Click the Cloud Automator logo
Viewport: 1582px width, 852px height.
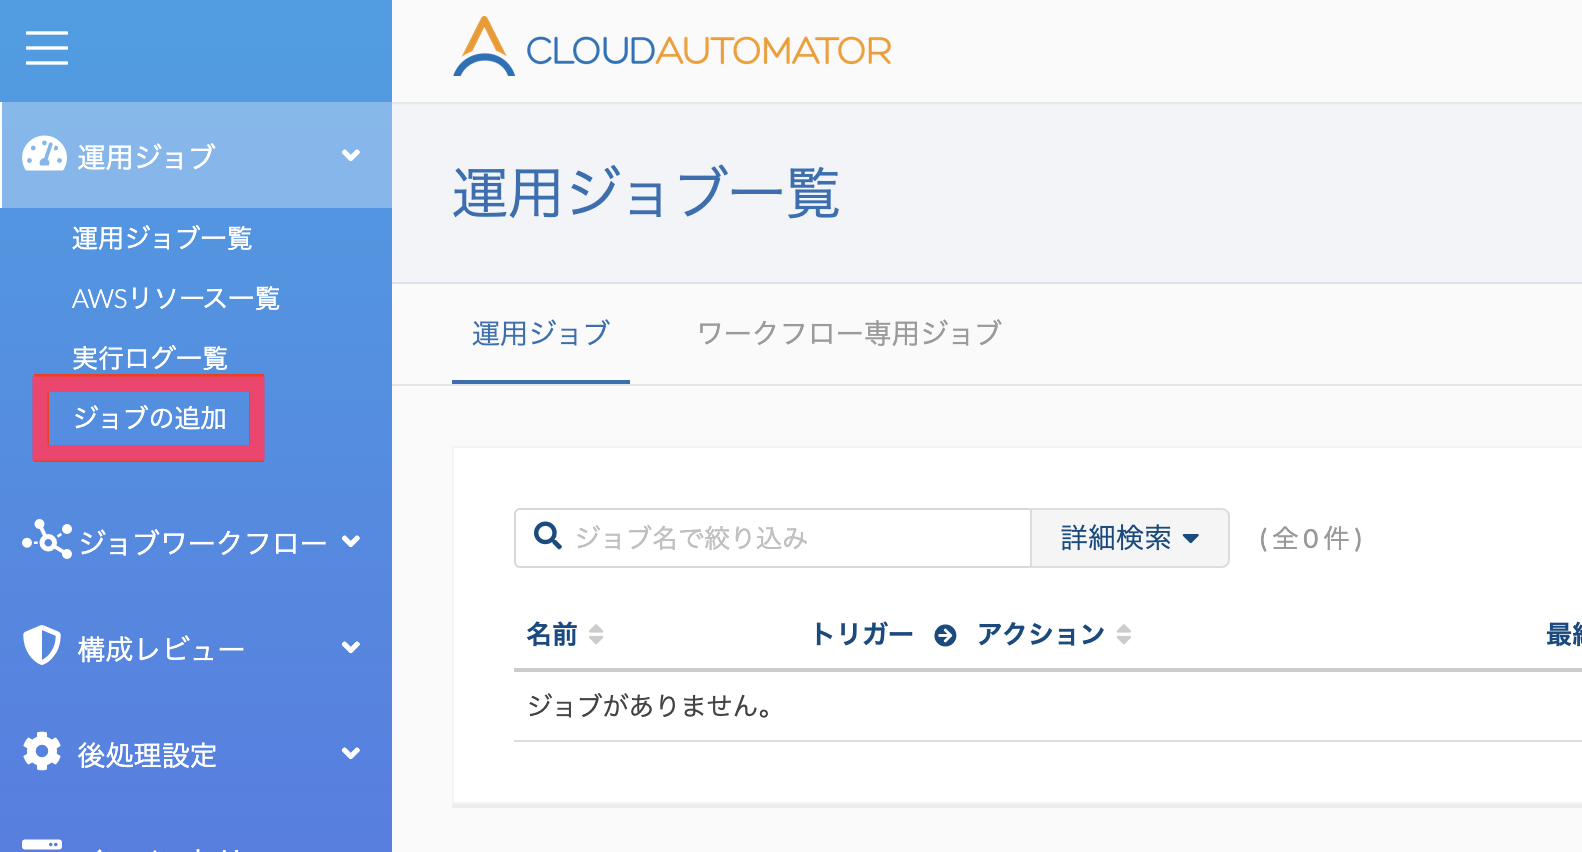pos(672,47)
